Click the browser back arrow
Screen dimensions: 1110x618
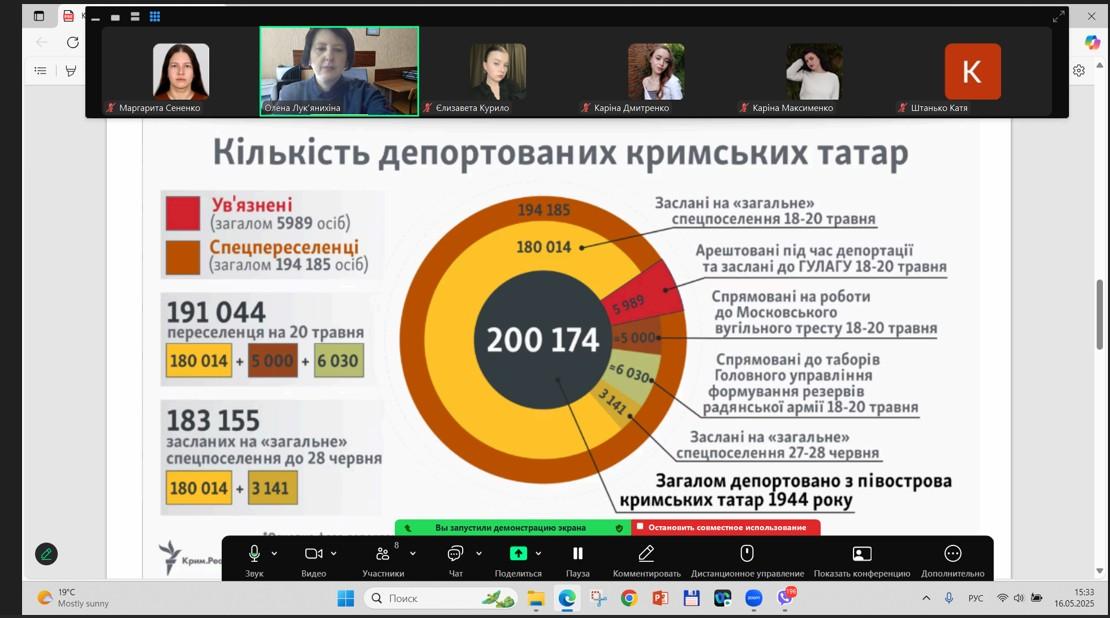click(42, 42)
